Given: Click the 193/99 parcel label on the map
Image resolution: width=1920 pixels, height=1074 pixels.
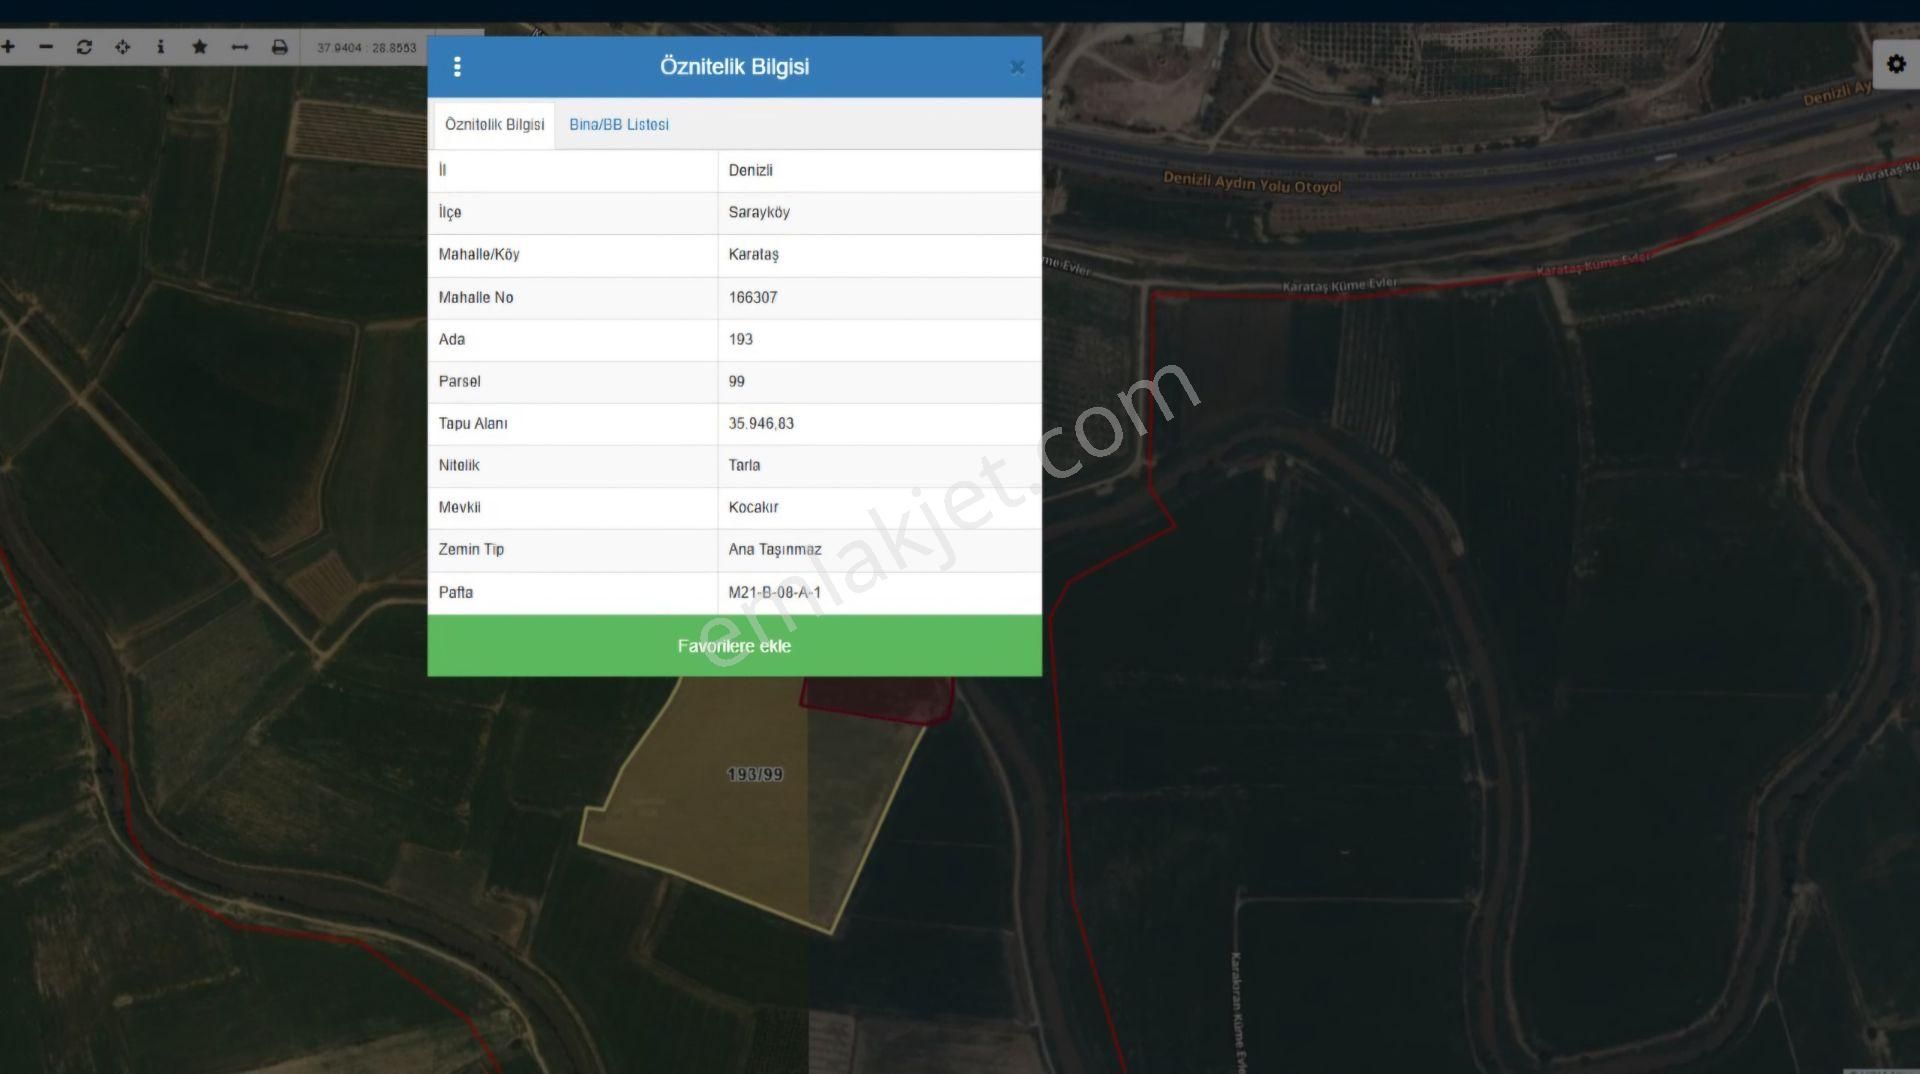Looking at the screenshot, I should pyautogui.click(x=755, y=774).
